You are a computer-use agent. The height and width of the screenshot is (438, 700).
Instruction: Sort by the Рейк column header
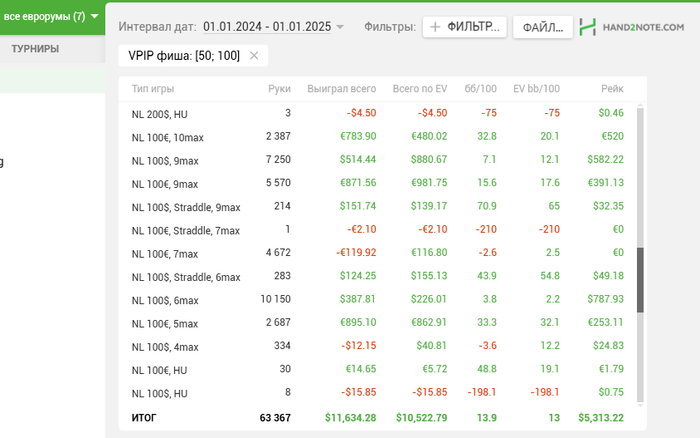click(612, 89)
